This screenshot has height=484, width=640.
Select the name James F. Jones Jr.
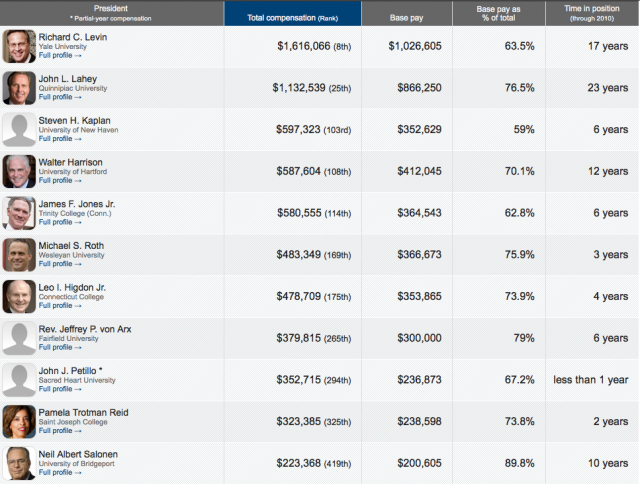click(77, 204)
